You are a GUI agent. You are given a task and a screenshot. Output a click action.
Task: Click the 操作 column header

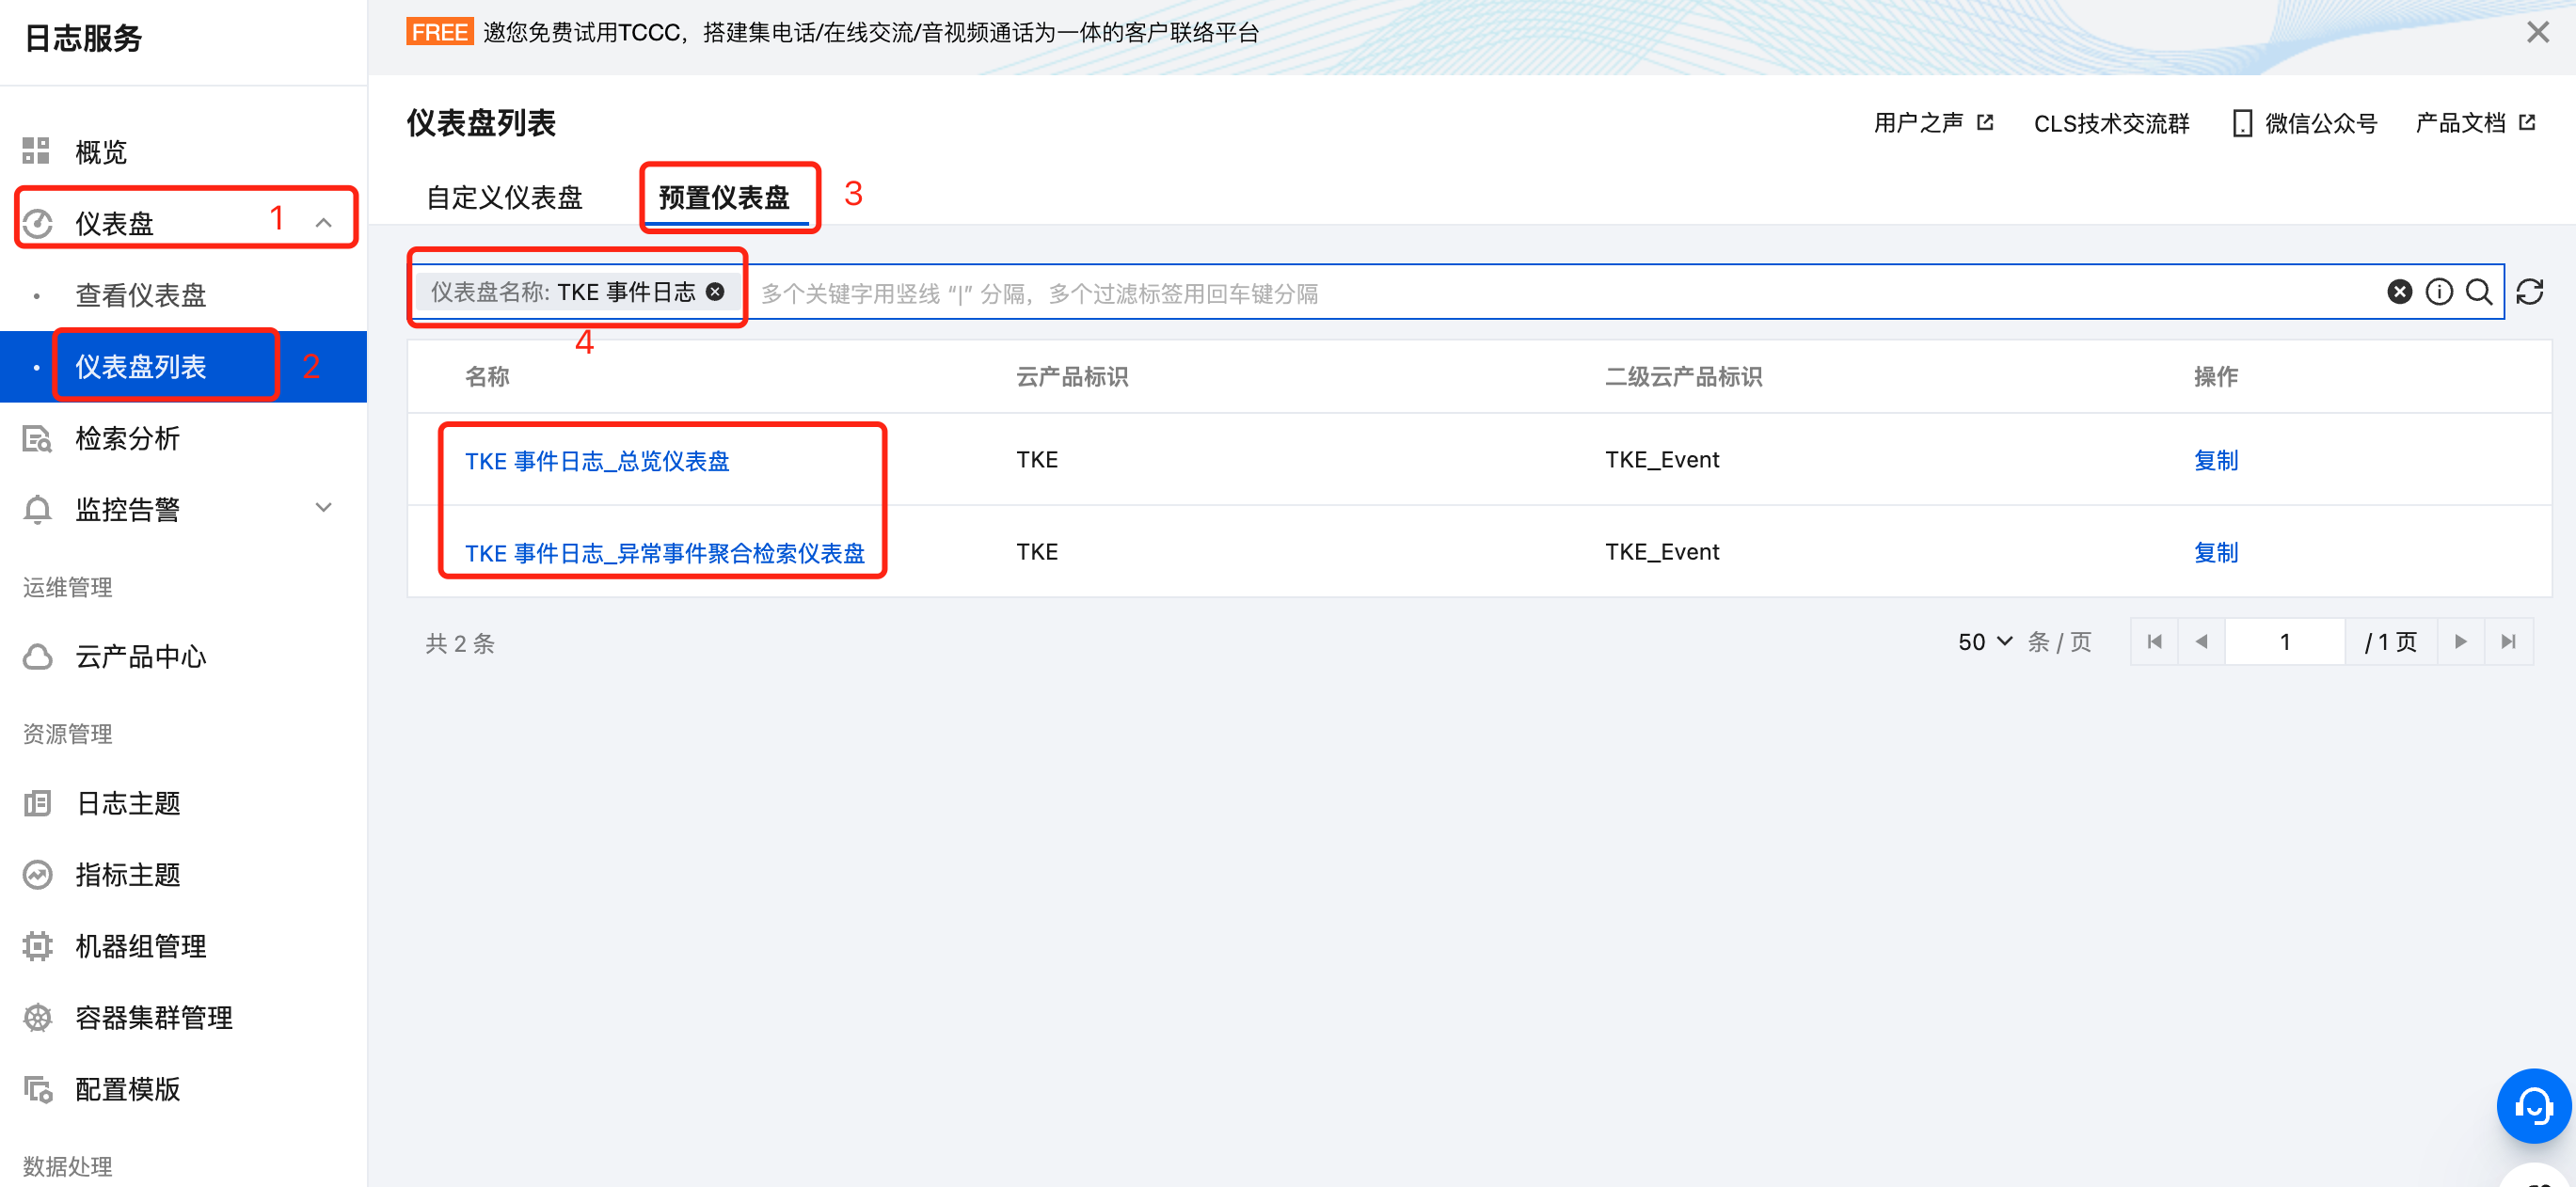[2215, 376]
